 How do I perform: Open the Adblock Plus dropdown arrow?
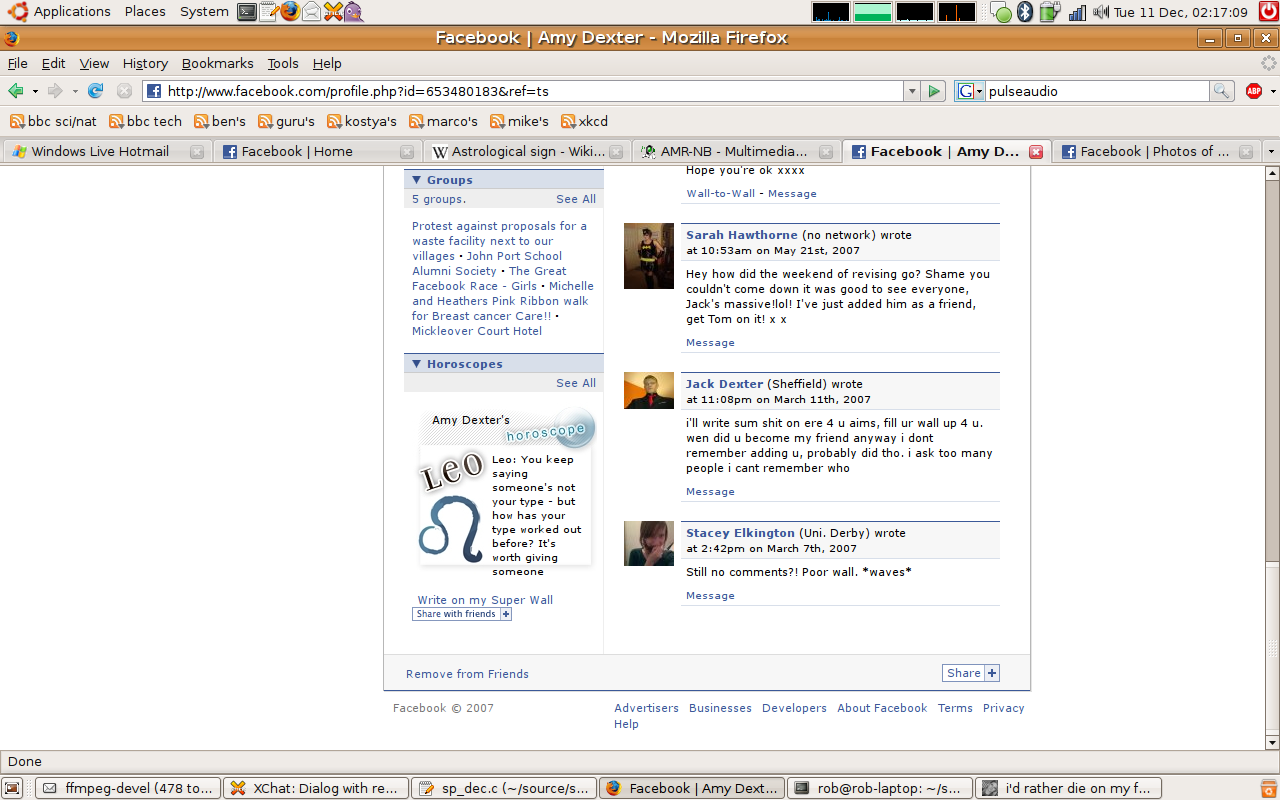(1273, 91)
